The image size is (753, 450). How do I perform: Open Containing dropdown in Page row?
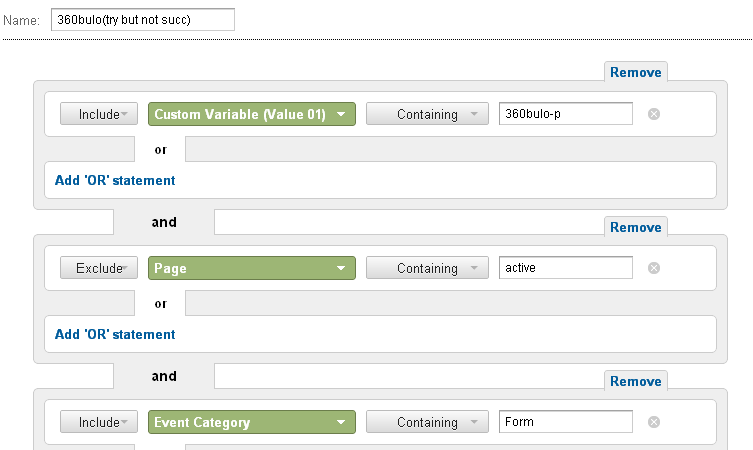pyautogui.click(x=427, y=268)
